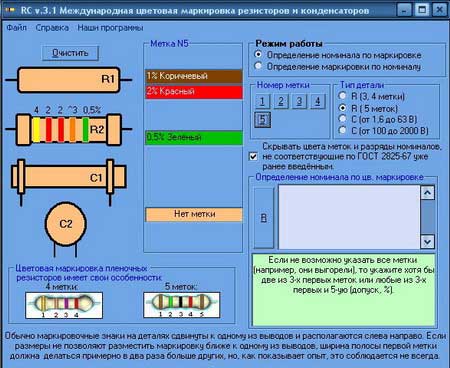This screenshot has width=450, height=368.
Task: Click the Очистить button
Action: [70, 53]
